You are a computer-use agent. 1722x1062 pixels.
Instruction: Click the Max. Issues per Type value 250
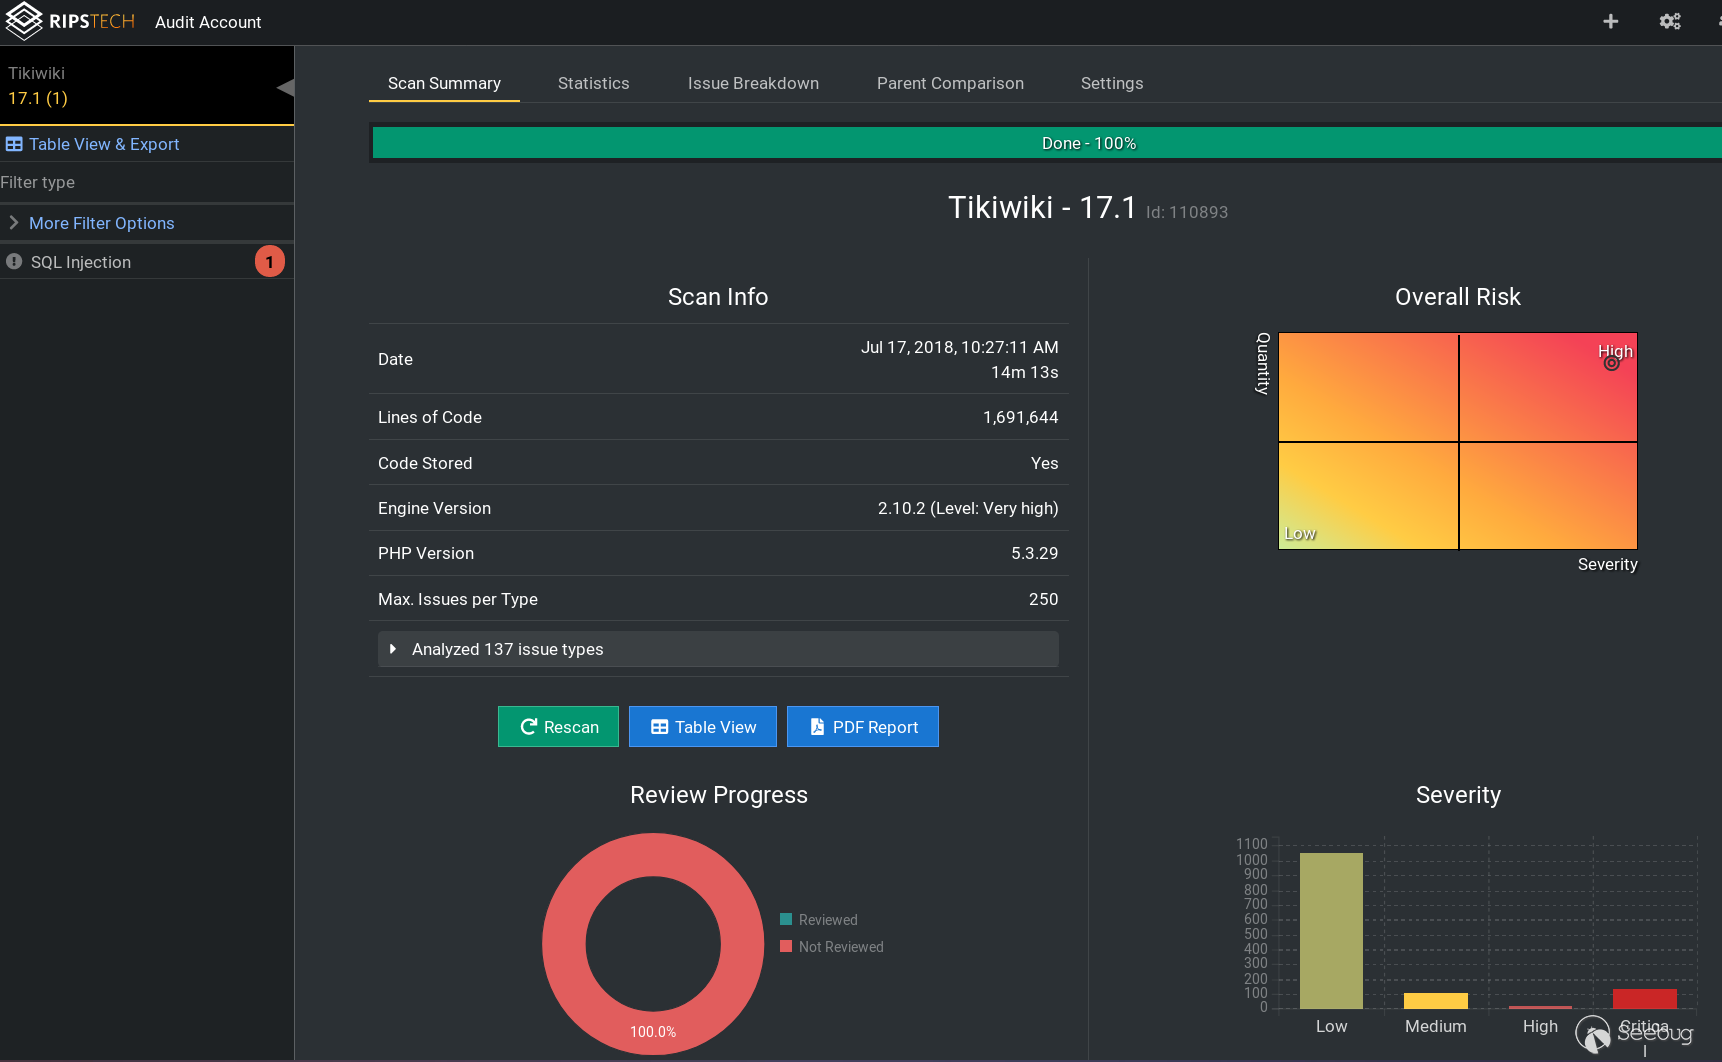tap(1043, 599)
